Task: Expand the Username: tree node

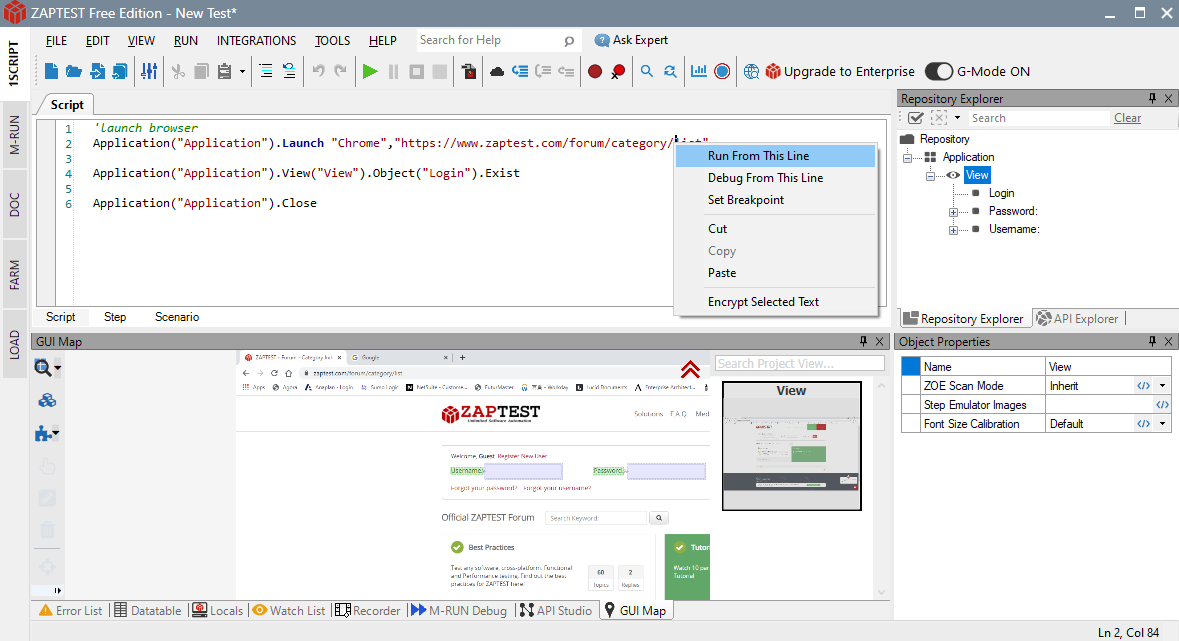Action: click(953, 229)
